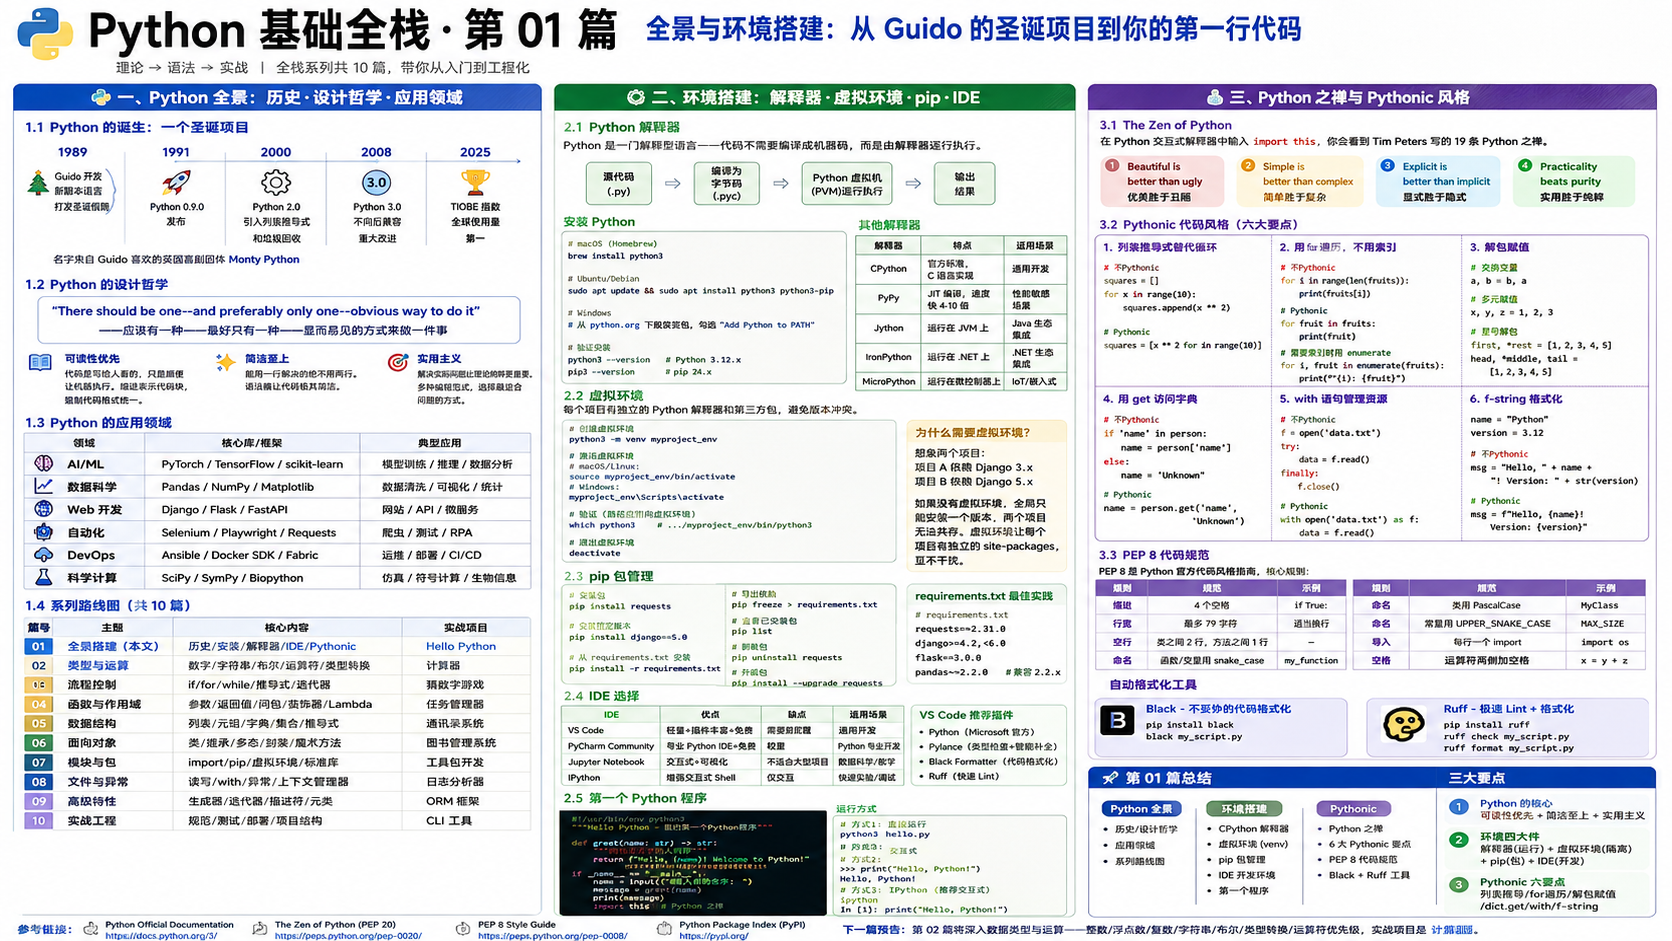This screenshot has height=941, width=1672.
Task: Click the Black formatter logo icon
Action: (1117, 720)
